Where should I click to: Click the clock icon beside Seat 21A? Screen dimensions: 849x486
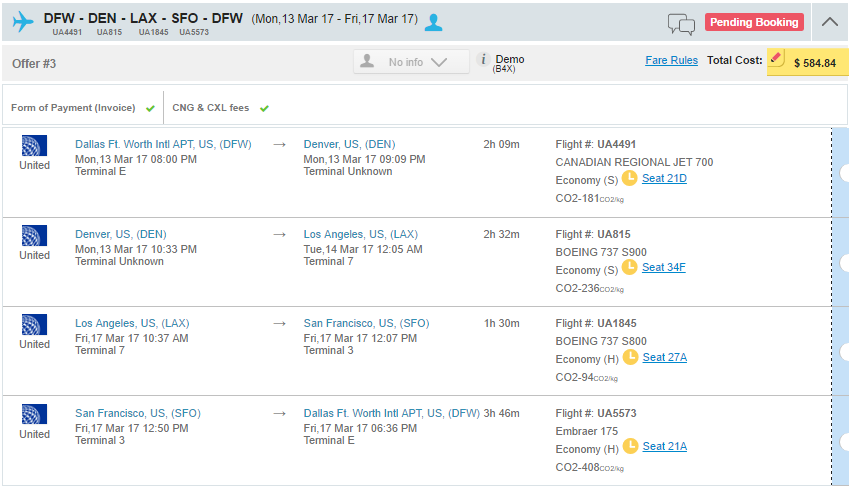point(630,446)
